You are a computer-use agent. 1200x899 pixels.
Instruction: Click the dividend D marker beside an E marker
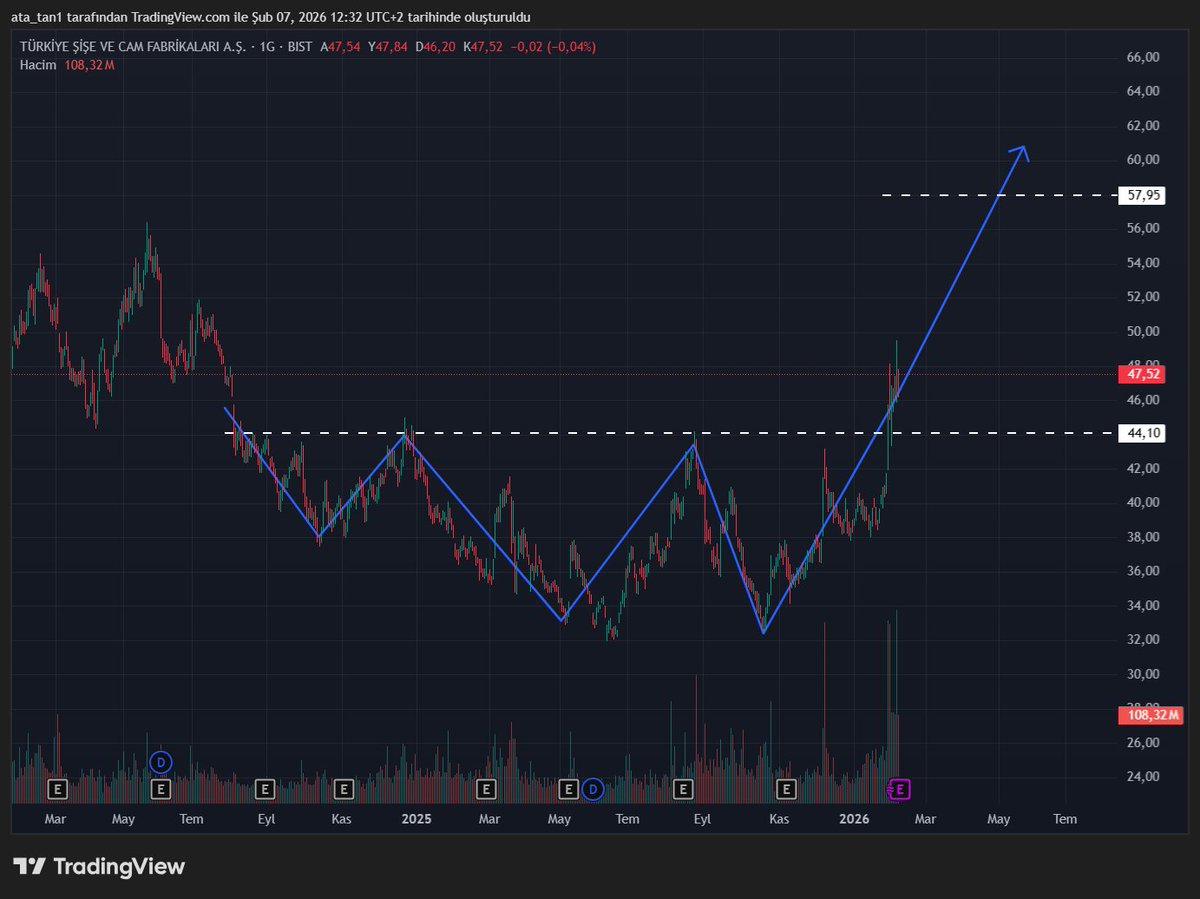click(592, 790)
